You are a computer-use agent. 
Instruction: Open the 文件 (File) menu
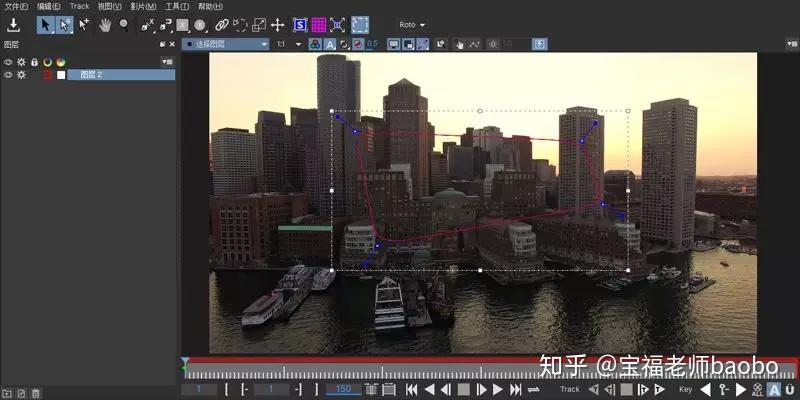point(16,7)
